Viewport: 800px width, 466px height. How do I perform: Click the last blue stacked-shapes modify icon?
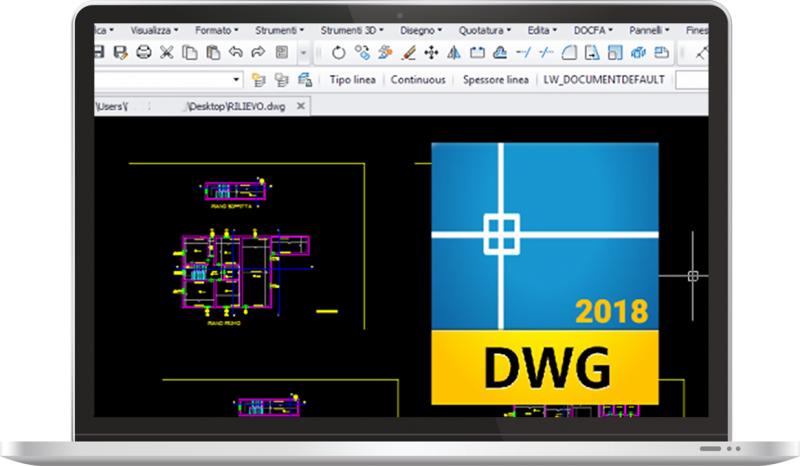pyautogui.click(x=661, y=53)
